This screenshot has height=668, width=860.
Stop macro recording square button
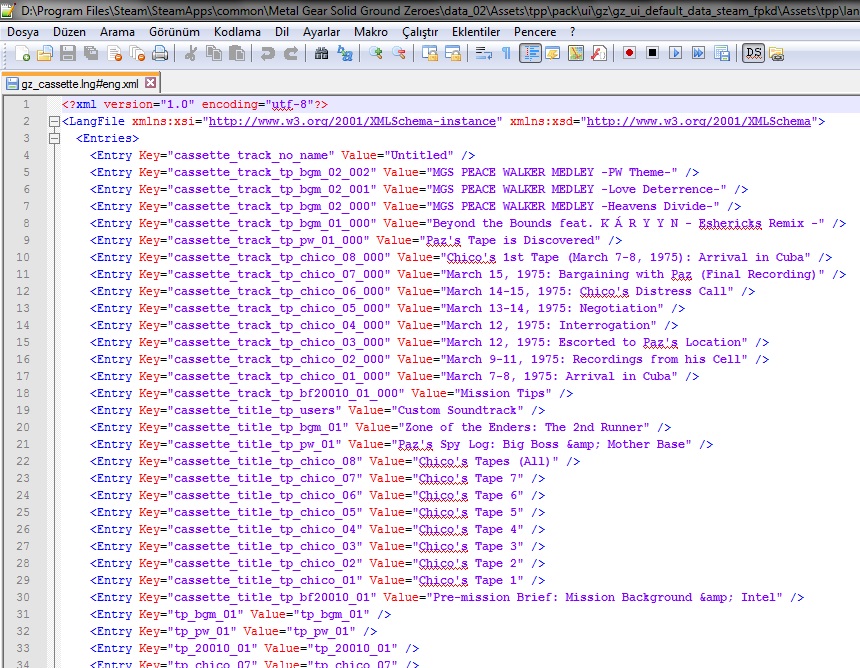tap(652, 53)
